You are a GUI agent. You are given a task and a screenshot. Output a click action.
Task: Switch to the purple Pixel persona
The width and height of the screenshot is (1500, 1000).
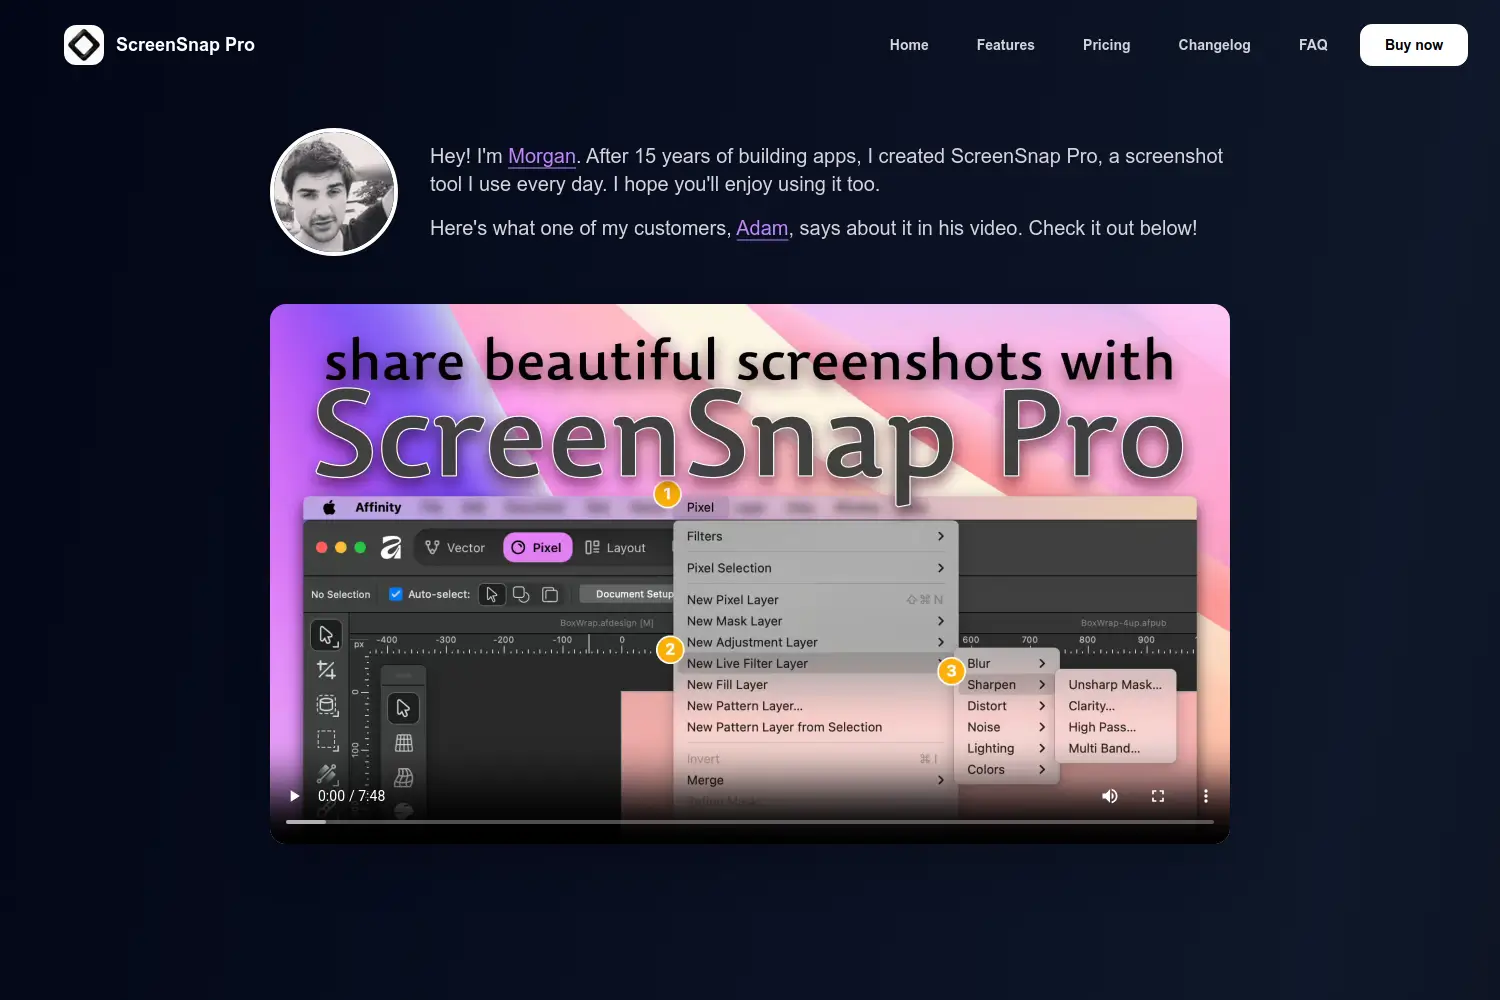click(537, 547)
